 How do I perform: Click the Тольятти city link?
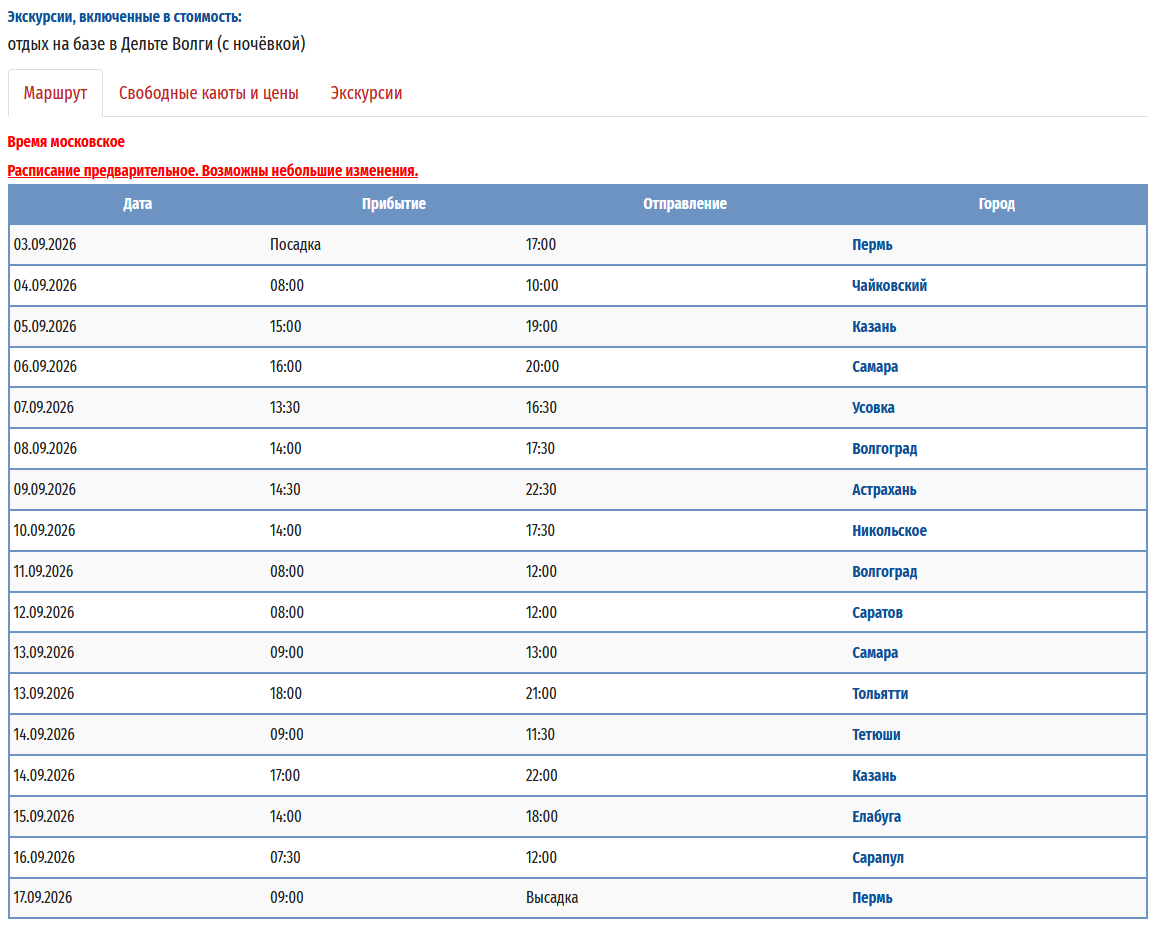[880, 694]
